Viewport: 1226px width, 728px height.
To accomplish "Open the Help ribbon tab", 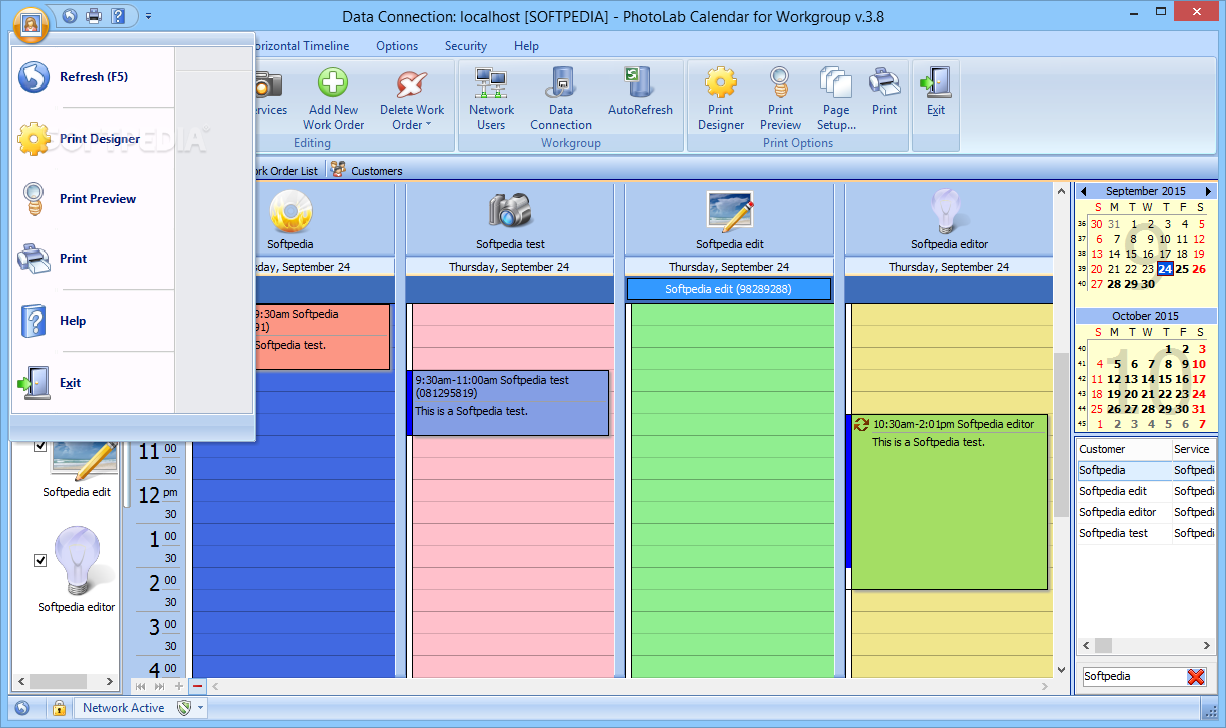I will point(526,46).
